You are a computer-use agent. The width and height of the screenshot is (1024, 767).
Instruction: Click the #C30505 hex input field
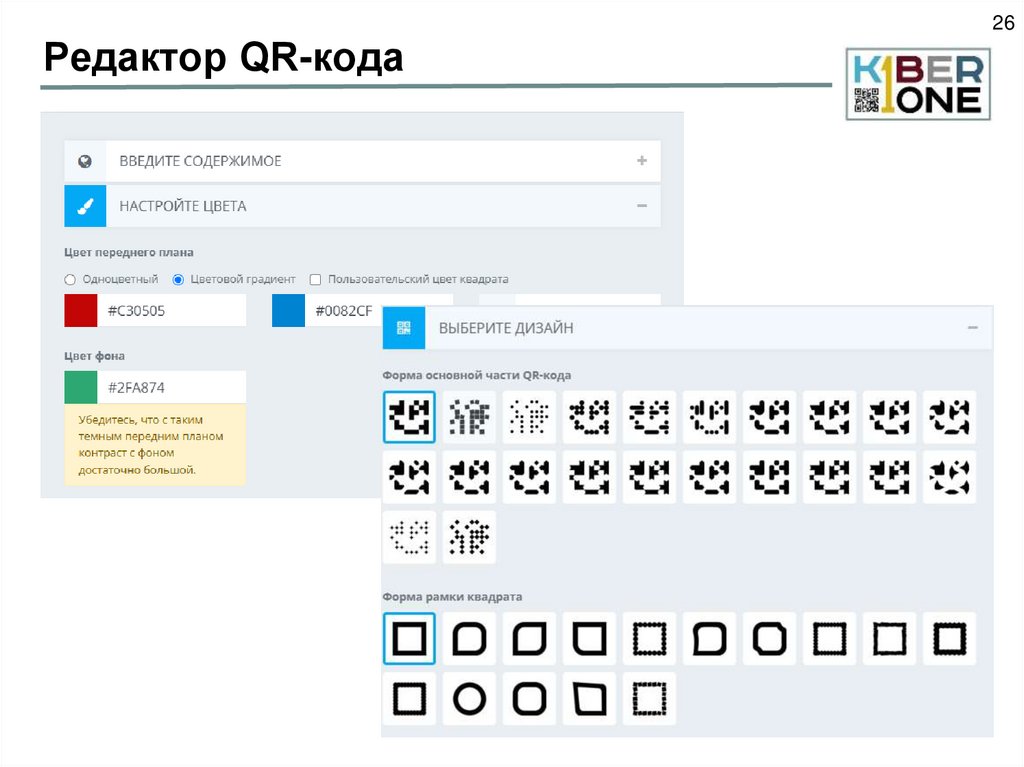[x=172, y=310]
